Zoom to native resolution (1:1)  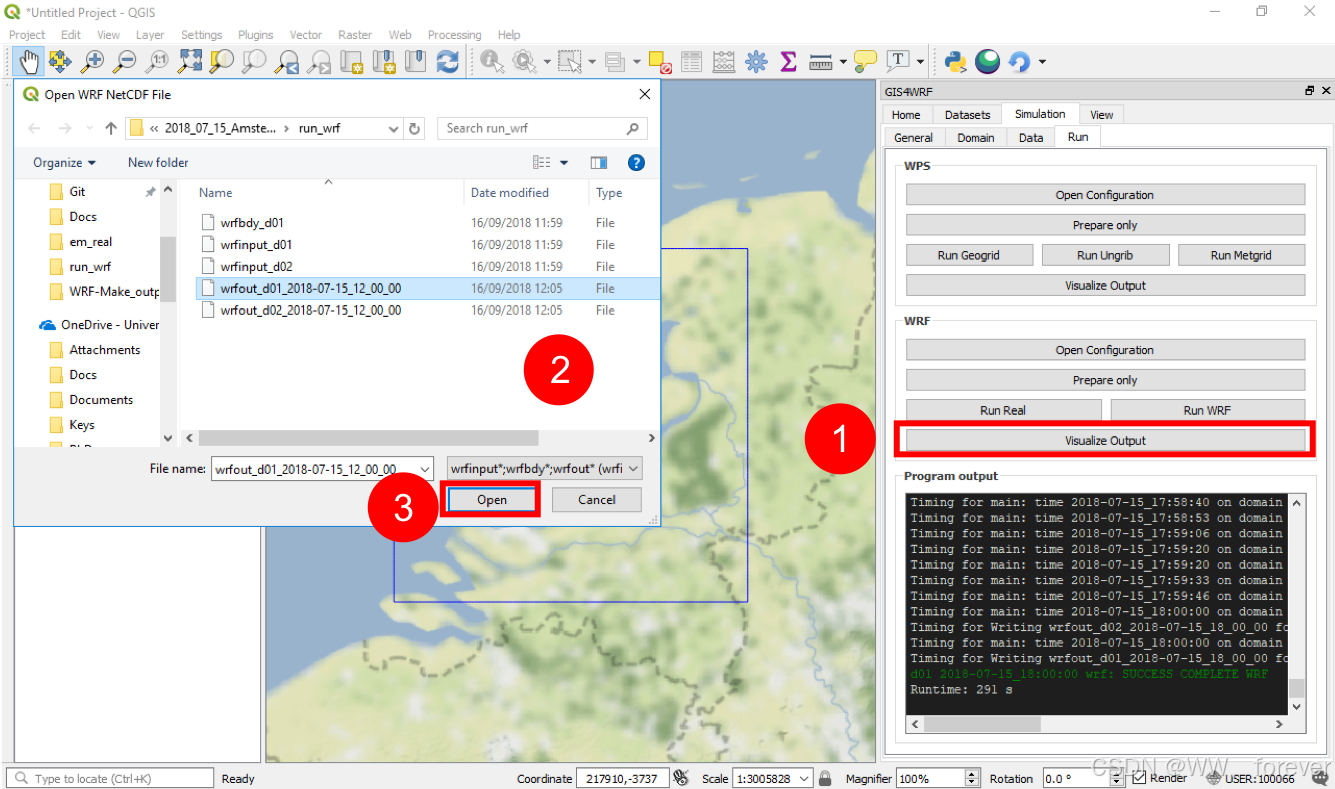pos(157,62)
